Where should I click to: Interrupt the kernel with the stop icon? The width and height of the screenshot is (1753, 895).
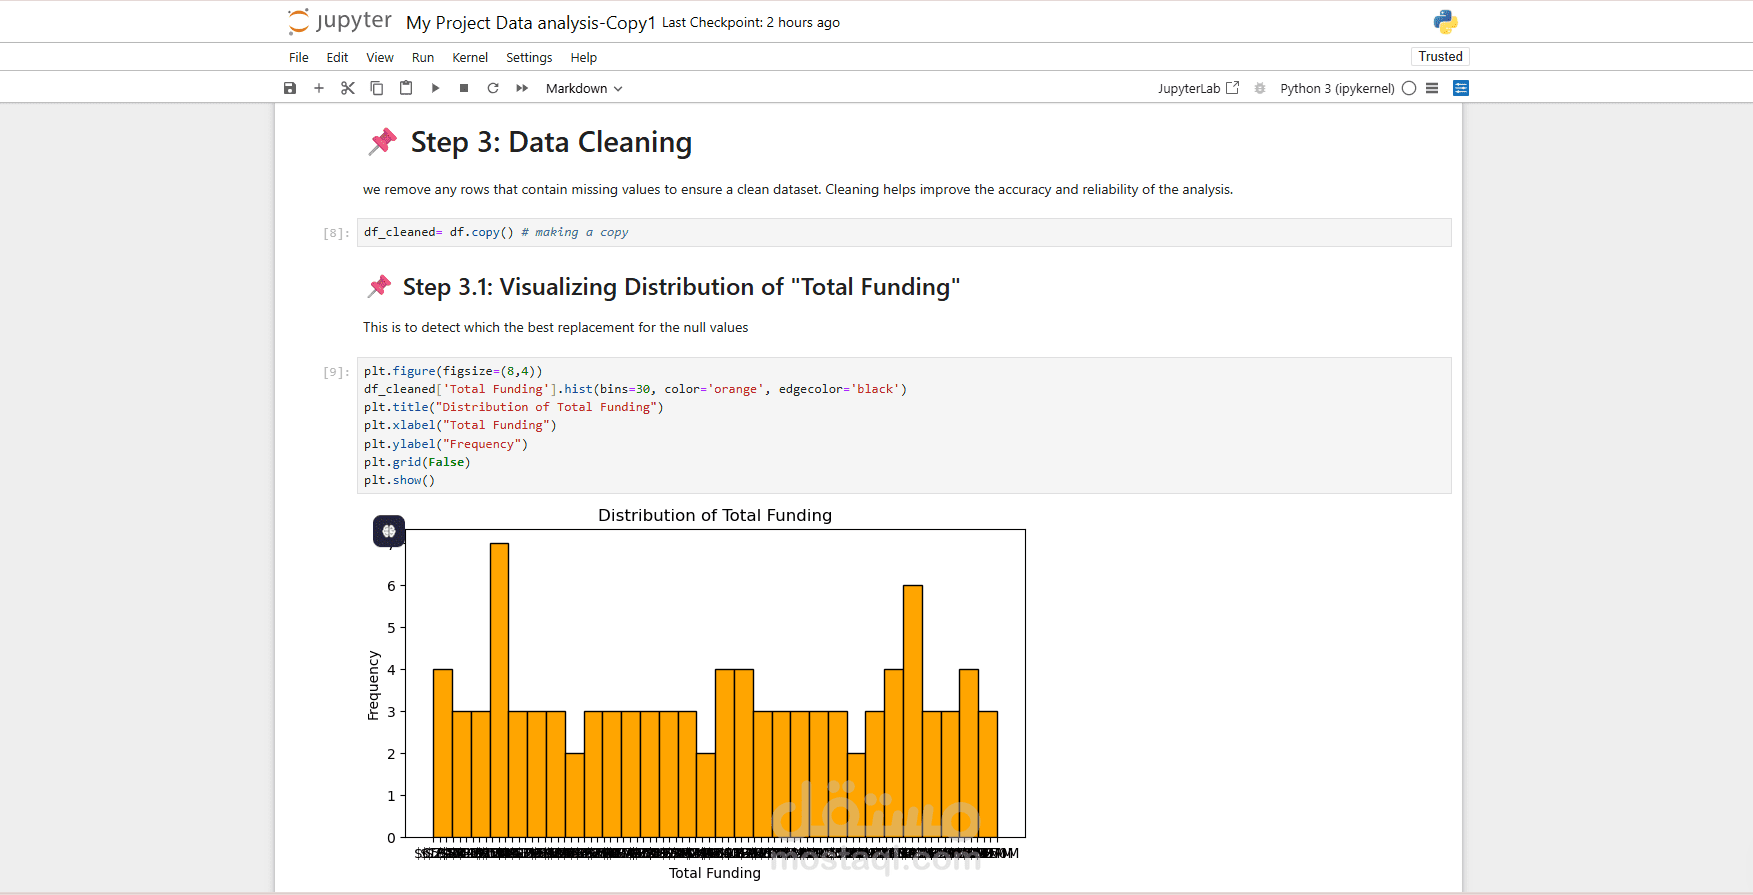[464, 88]
